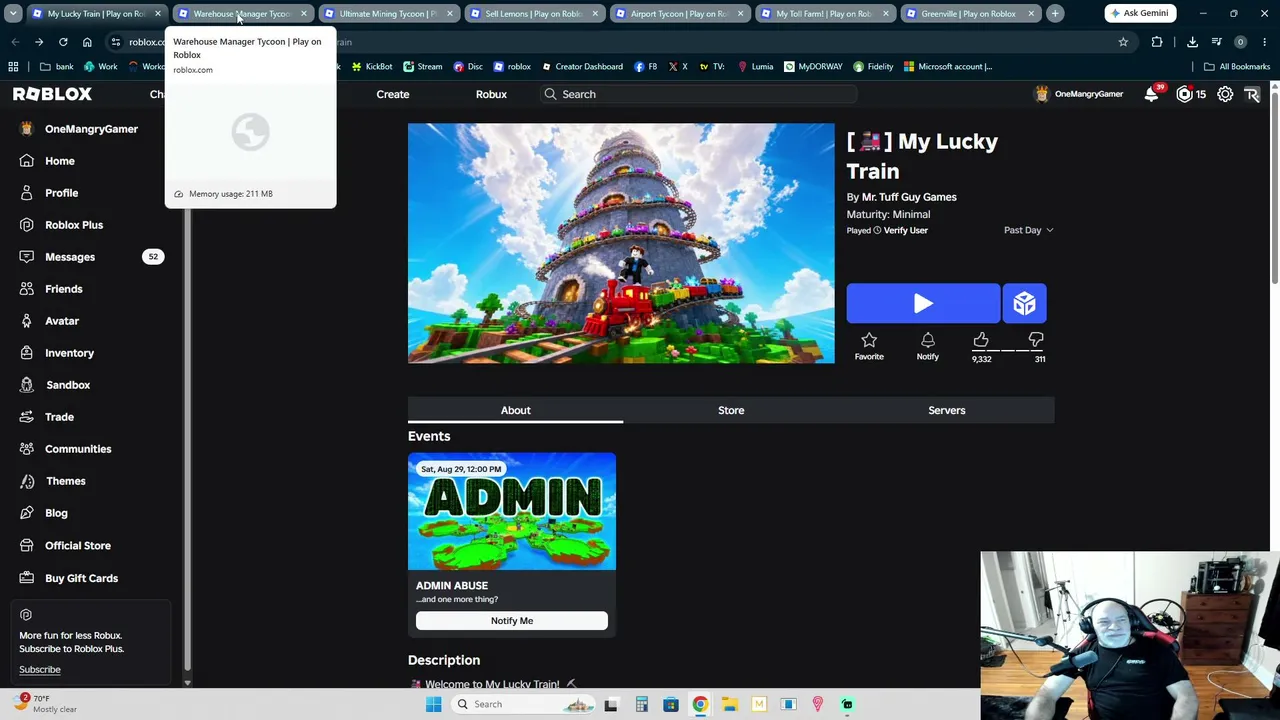The width and height of the screenshot is (1280, 720).
Task: Switch to Greenville browser tab
Action: (968, 14)
